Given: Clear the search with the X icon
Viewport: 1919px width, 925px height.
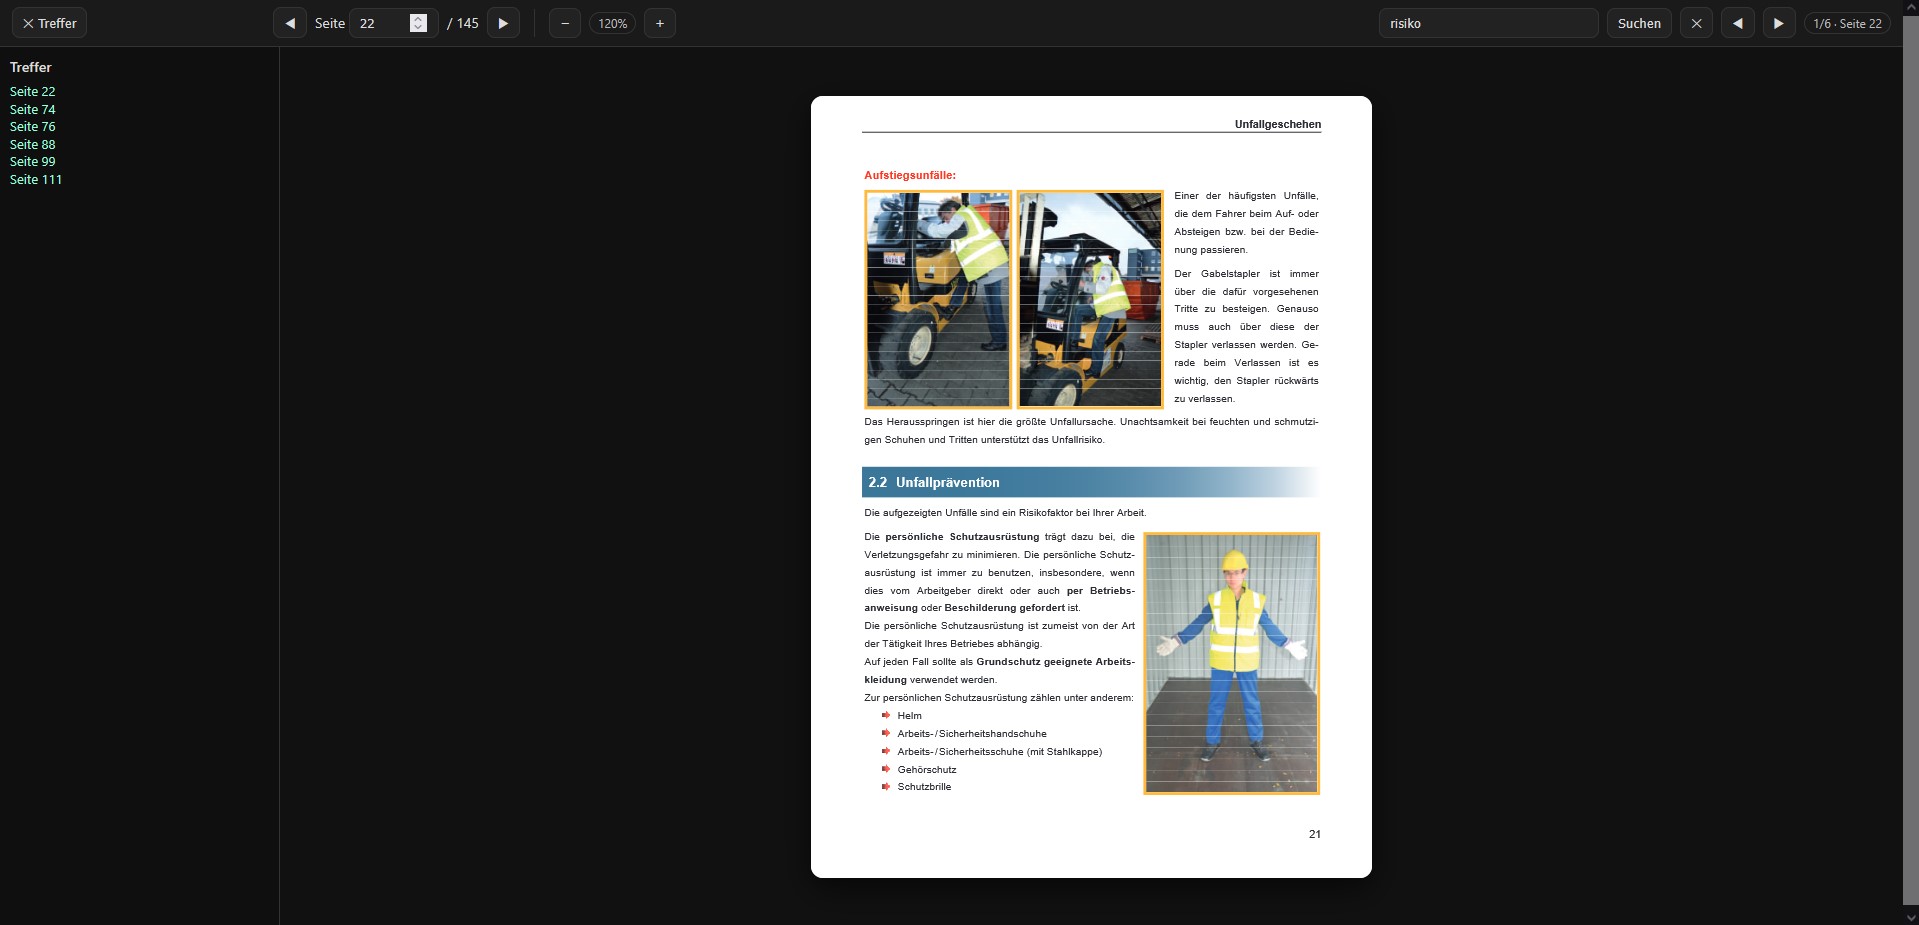Looking at the screenshot, I should pos(1696,23).
